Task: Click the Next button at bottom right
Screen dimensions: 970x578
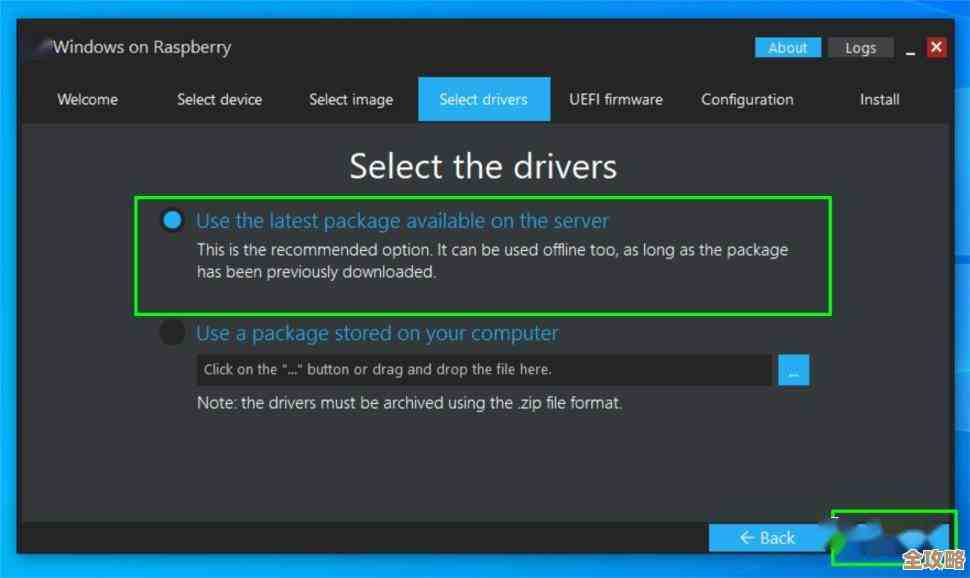Action: (893, 537)
